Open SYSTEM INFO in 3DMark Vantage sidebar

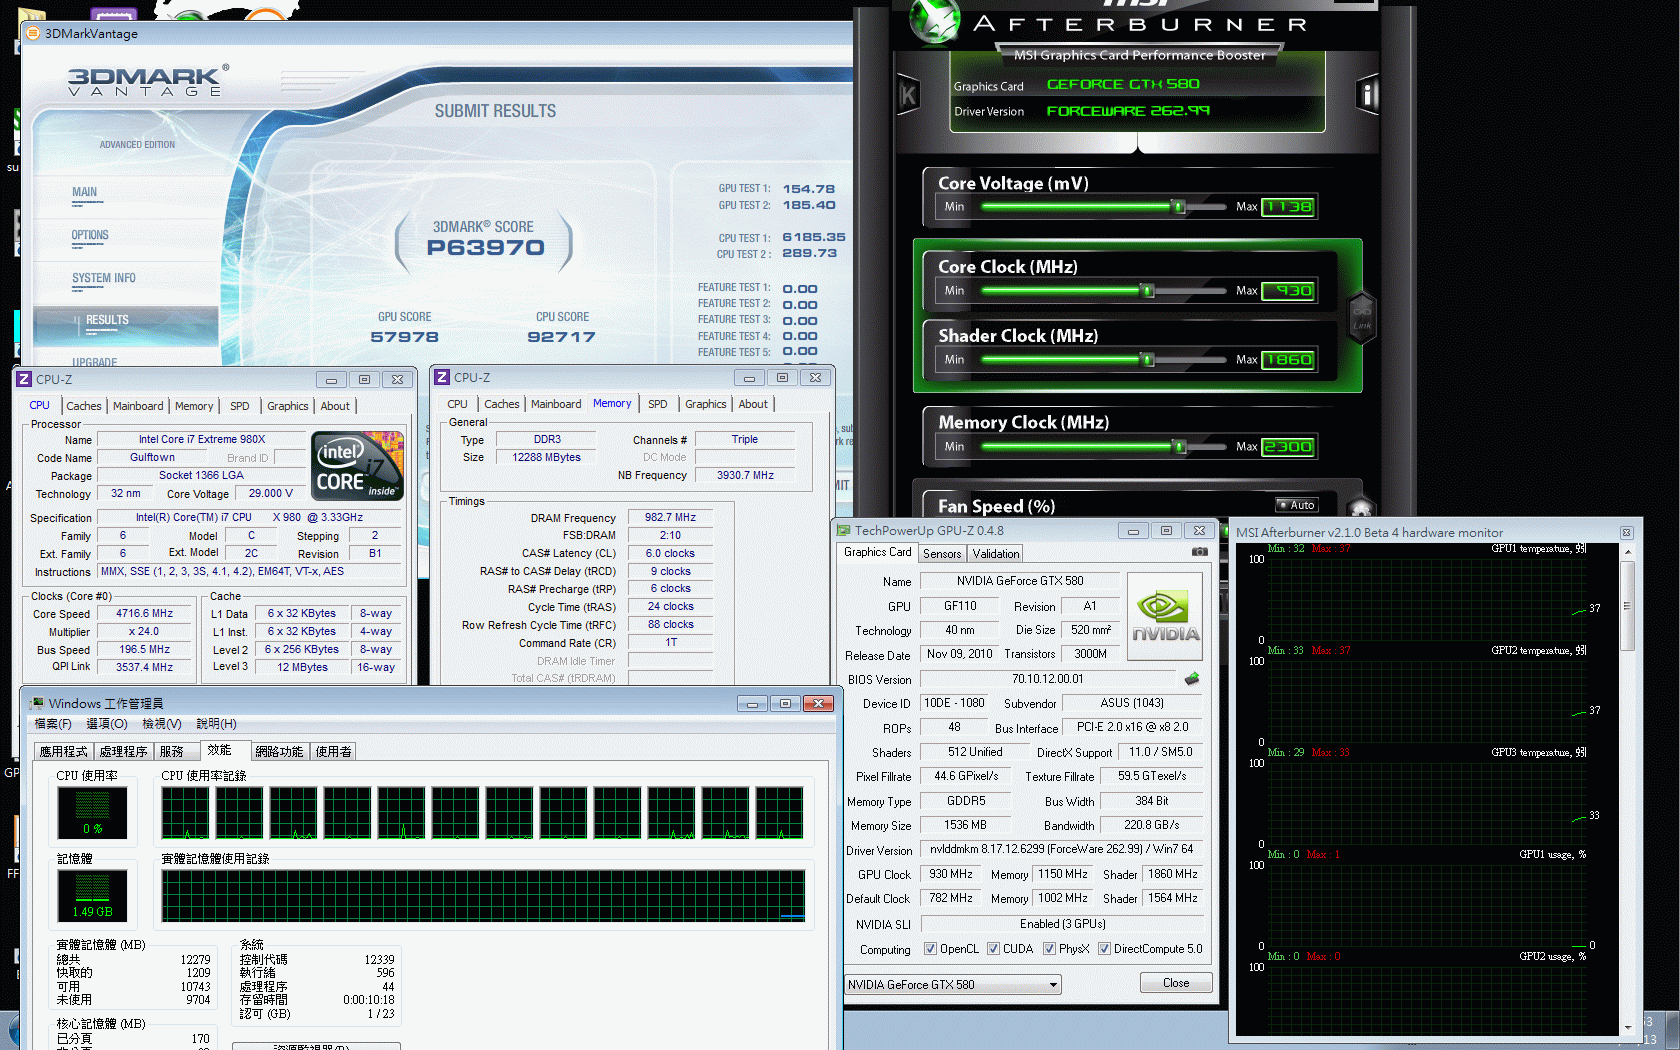coord(103,279)
